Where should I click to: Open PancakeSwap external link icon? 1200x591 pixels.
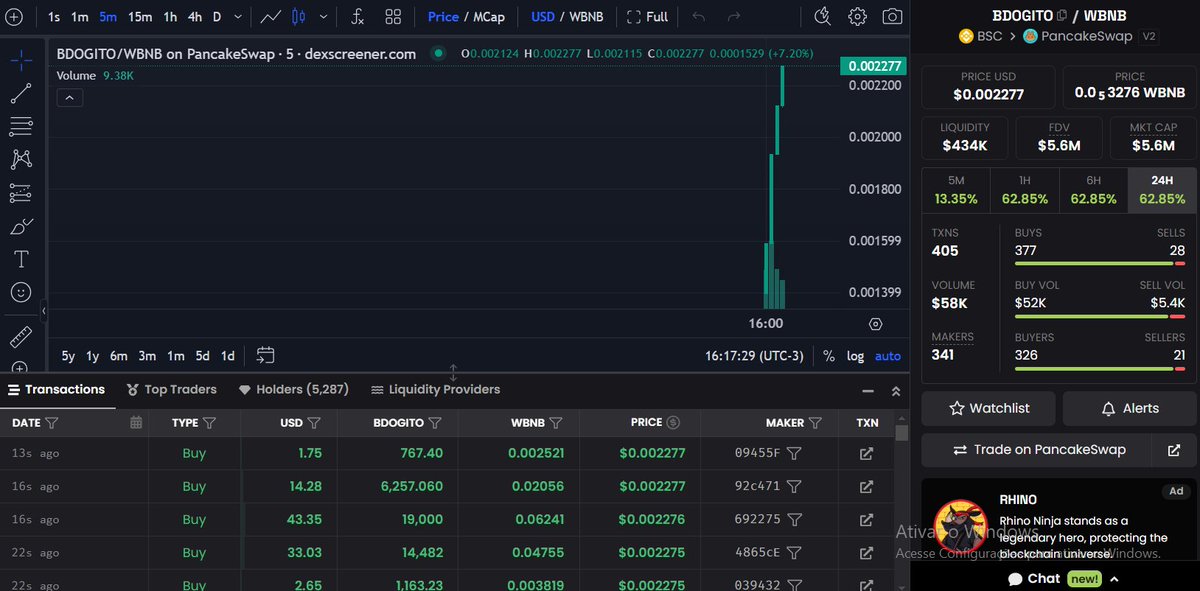click(x=1174, y=450)
